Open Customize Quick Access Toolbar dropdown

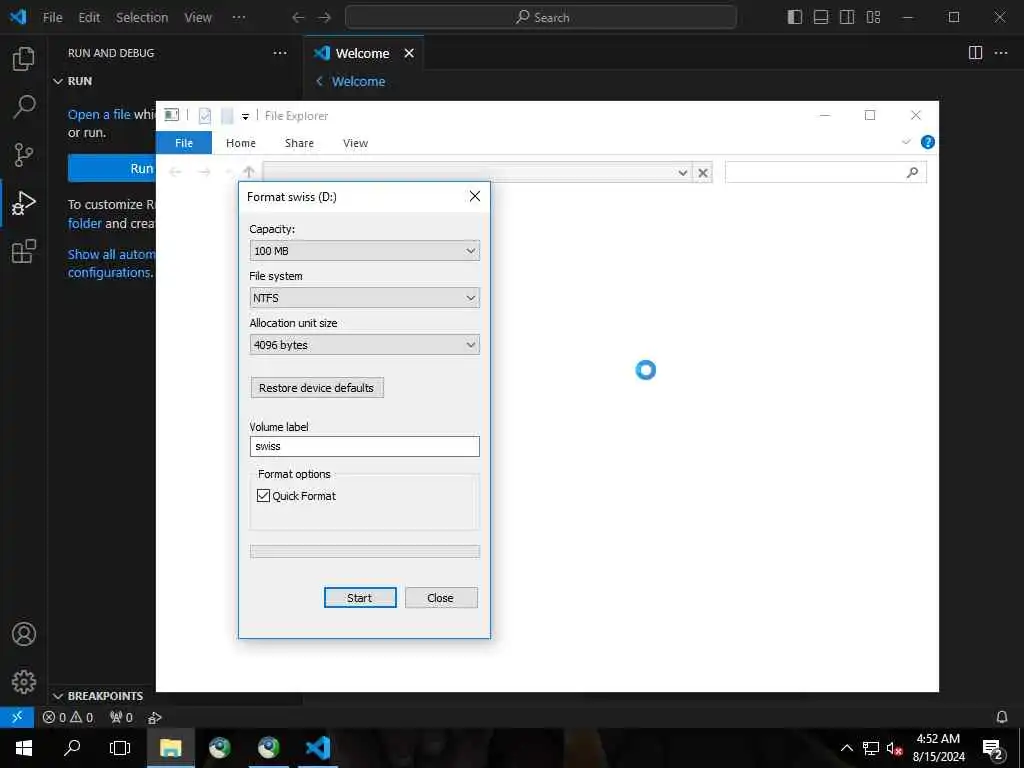(245, 117)
